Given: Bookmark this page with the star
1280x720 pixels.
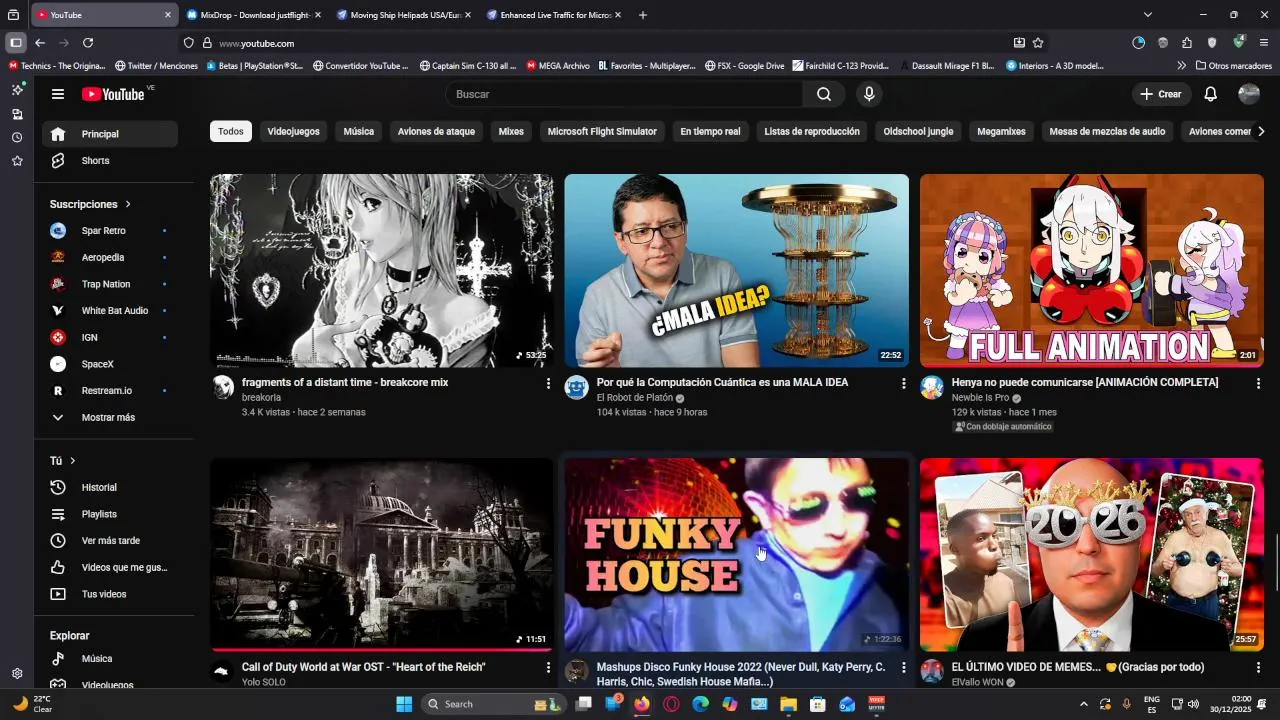Looking at the screenshot, I should tap(1038, 43).
